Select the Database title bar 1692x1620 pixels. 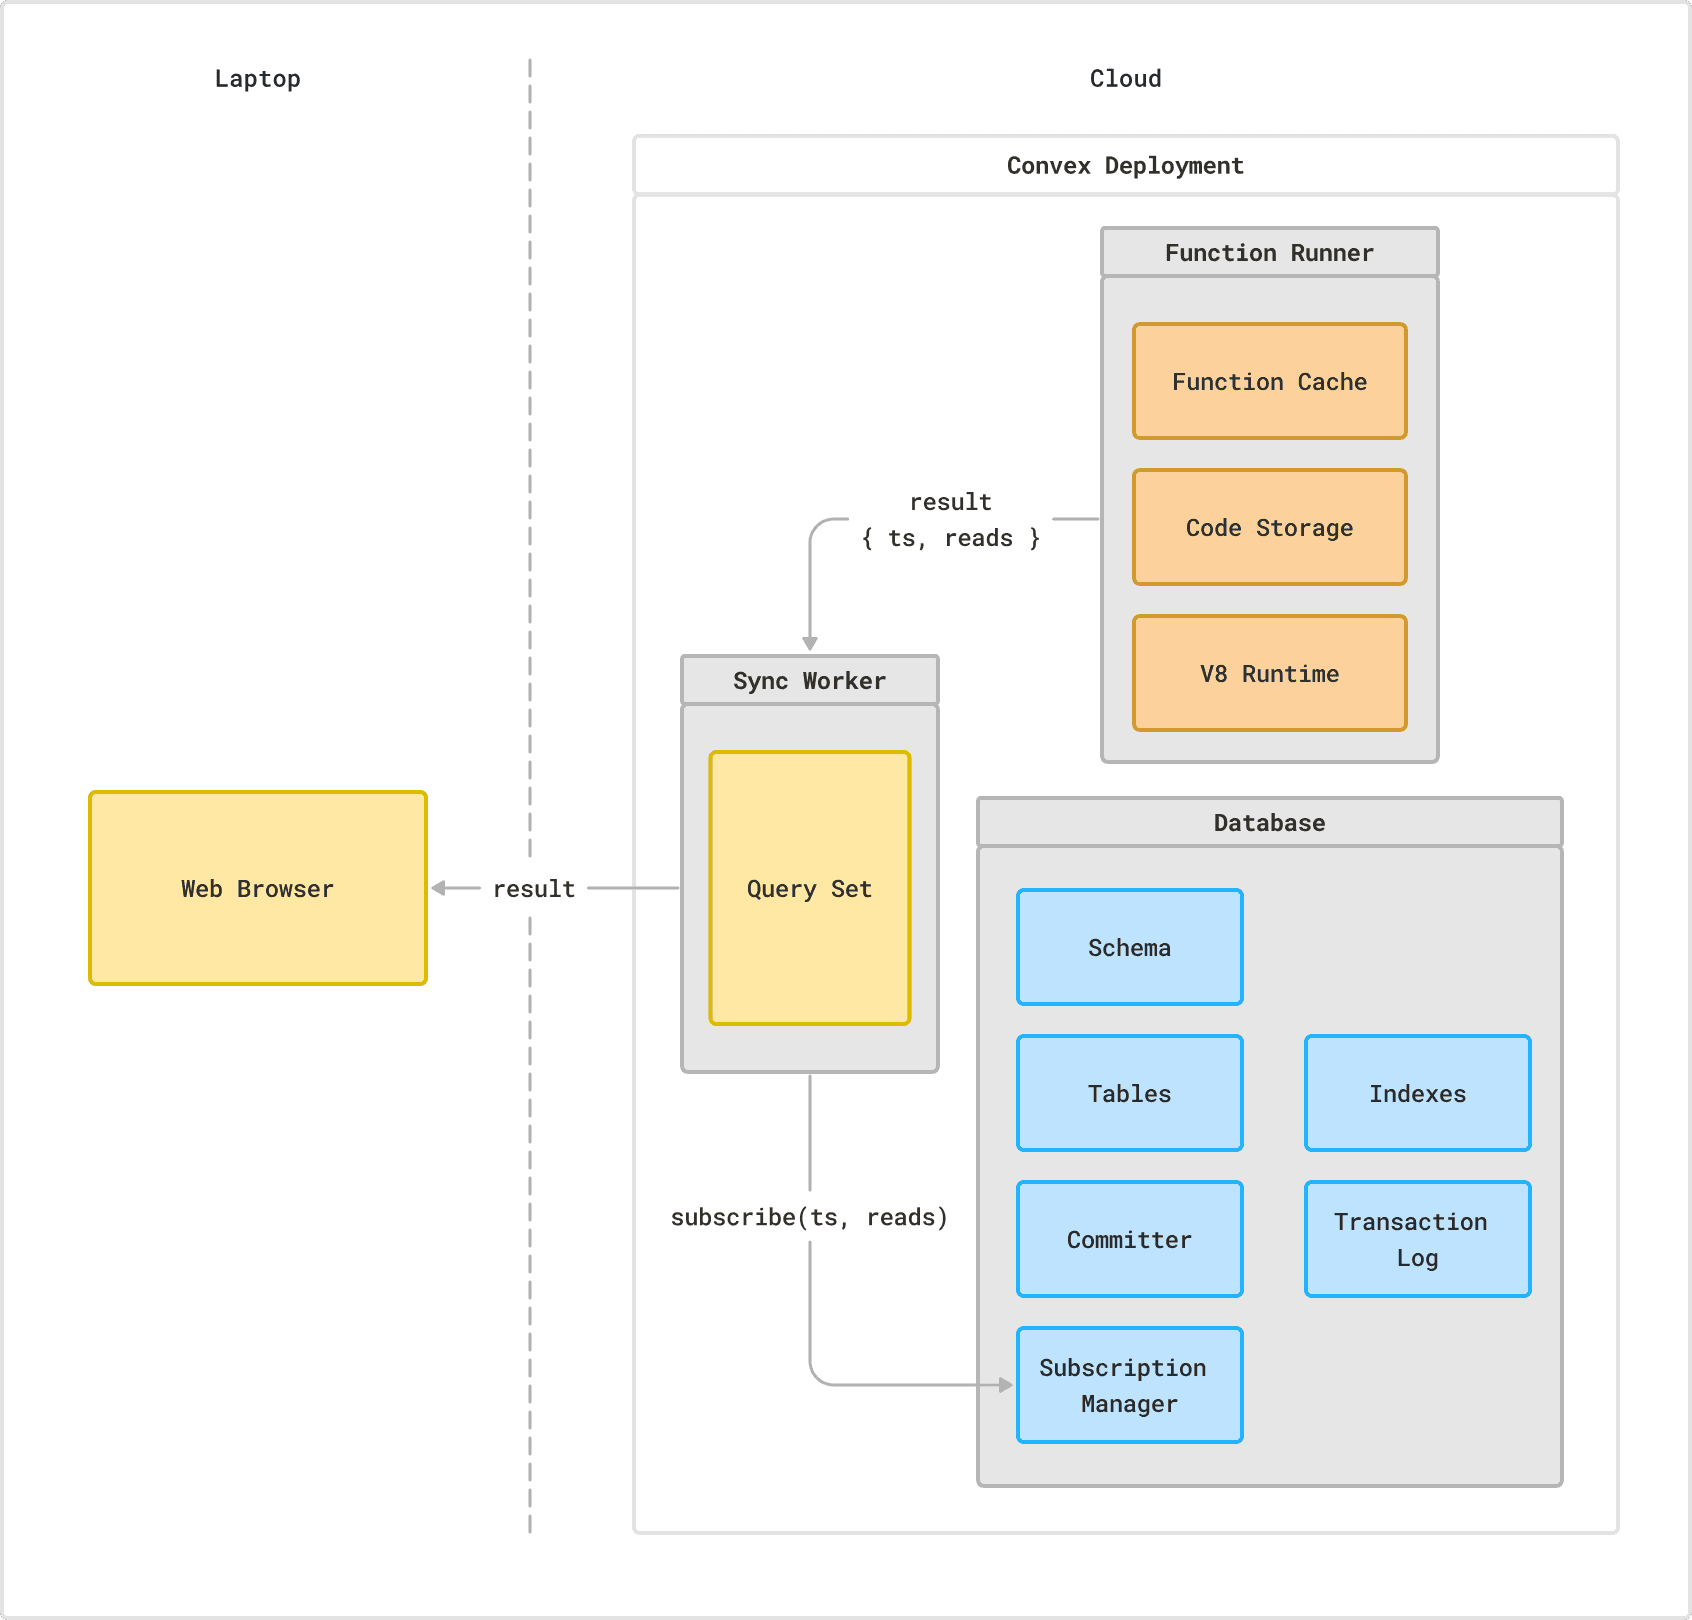click(x=1268, y=821)
